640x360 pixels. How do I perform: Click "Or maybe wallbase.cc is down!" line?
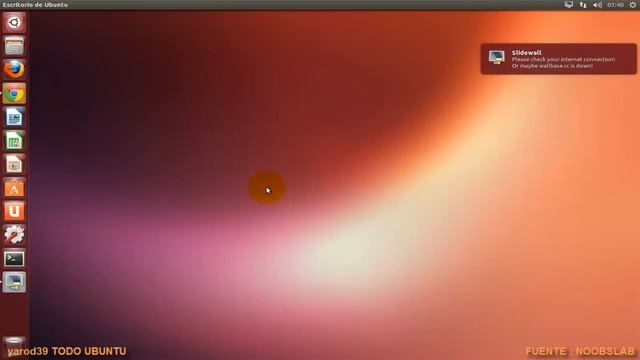[552, 66]
